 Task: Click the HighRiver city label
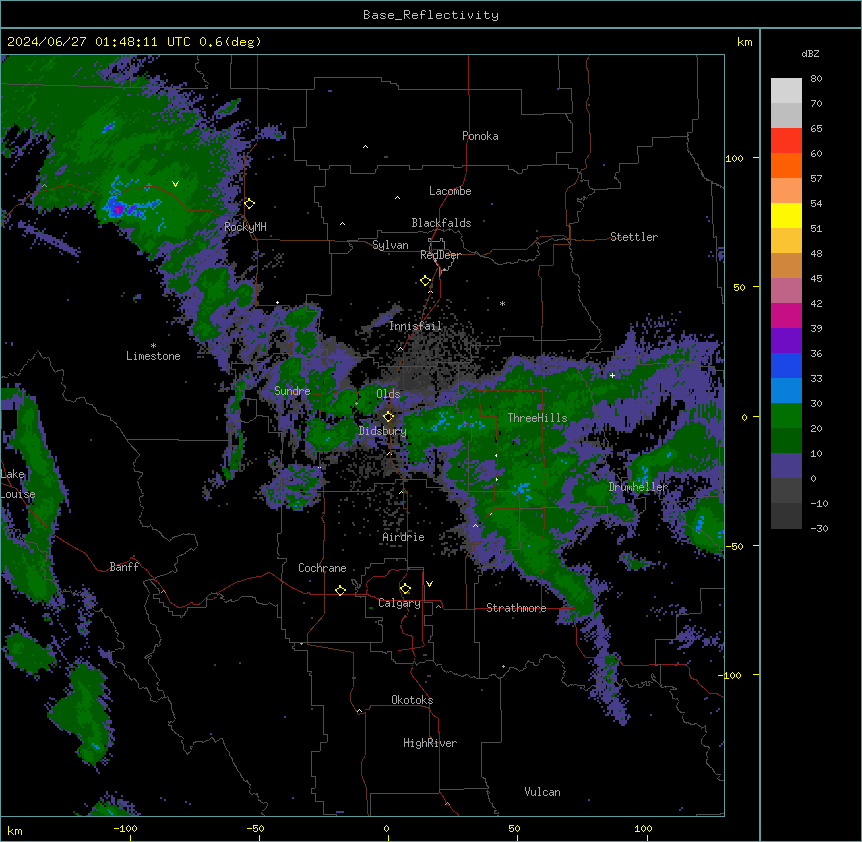[430, 743]
